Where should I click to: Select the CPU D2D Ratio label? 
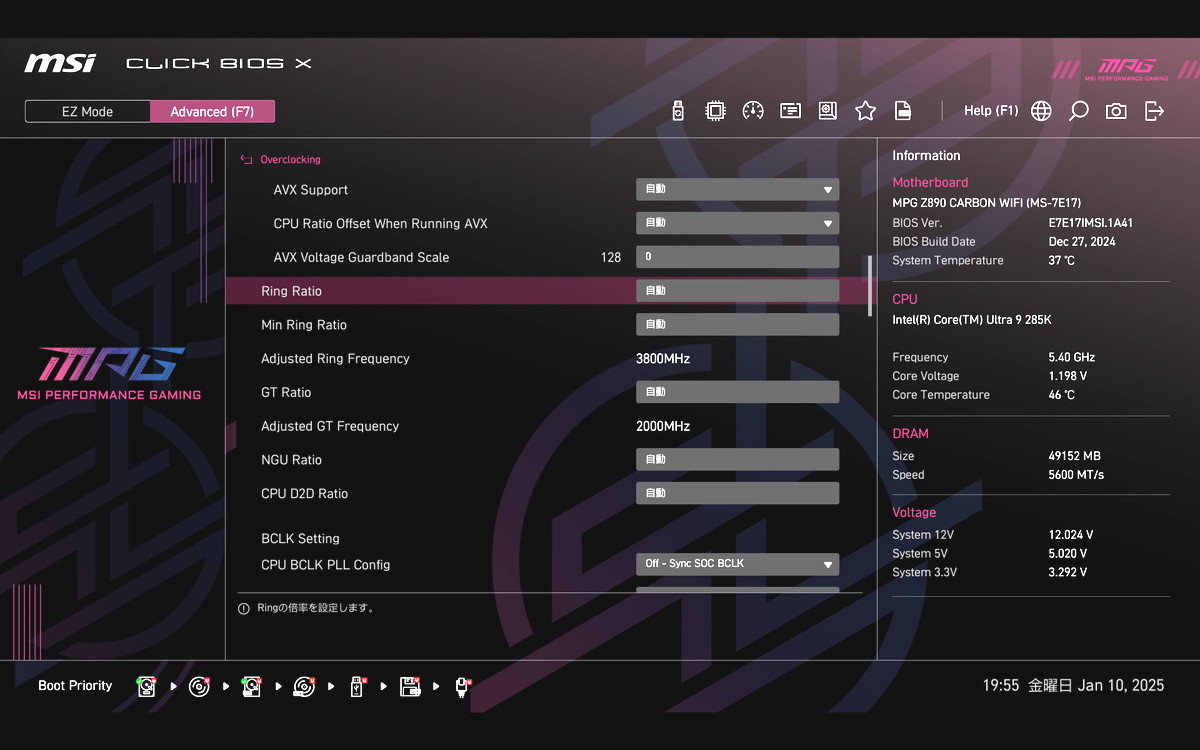[305, 494]
